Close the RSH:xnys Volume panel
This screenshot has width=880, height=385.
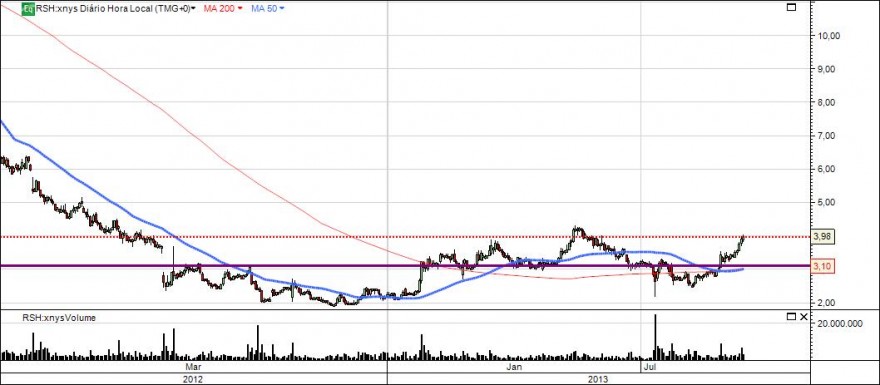point(804,317)
